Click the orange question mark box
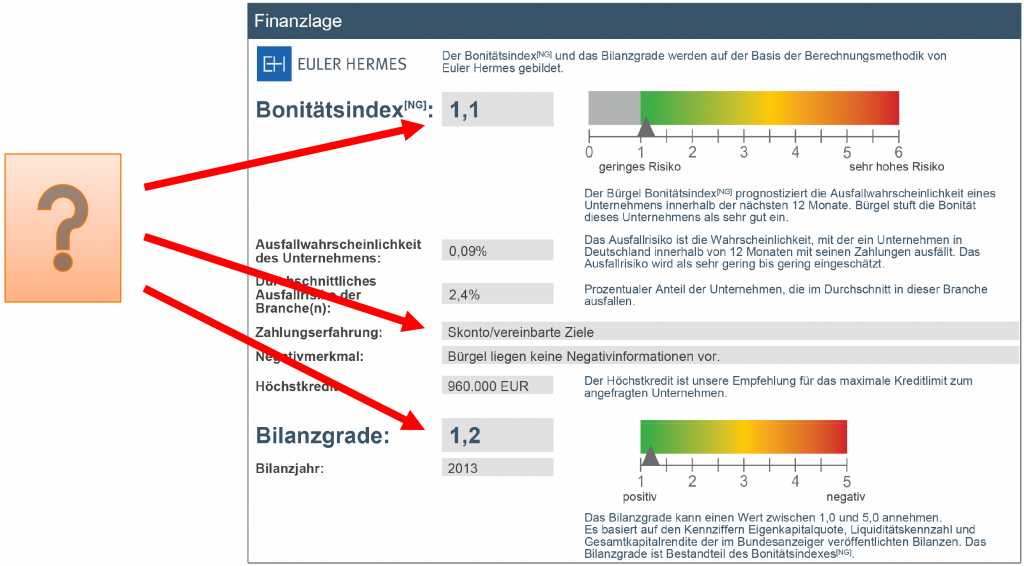The width and height of the screenshot is (1024, 566). tap(63, 213)
